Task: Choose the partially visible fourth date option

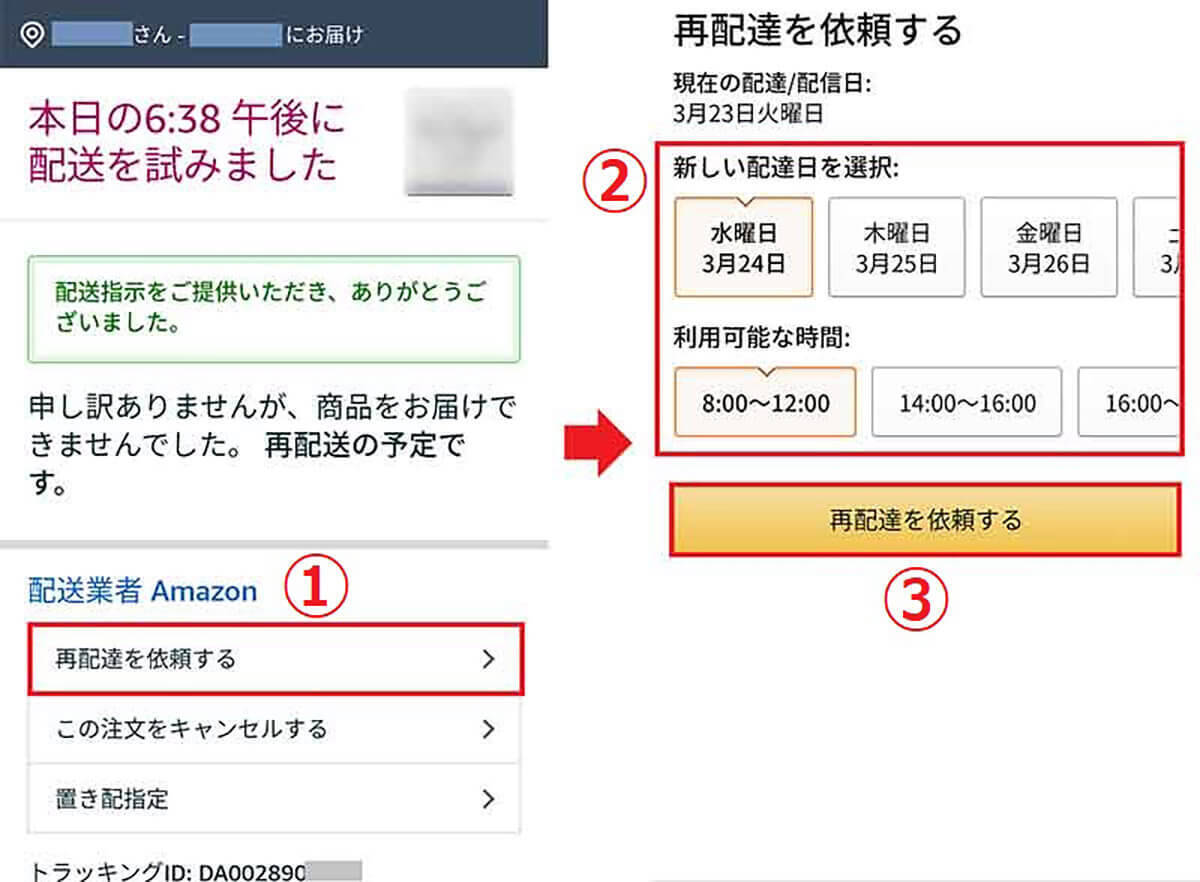Action: click(1156, 247)
